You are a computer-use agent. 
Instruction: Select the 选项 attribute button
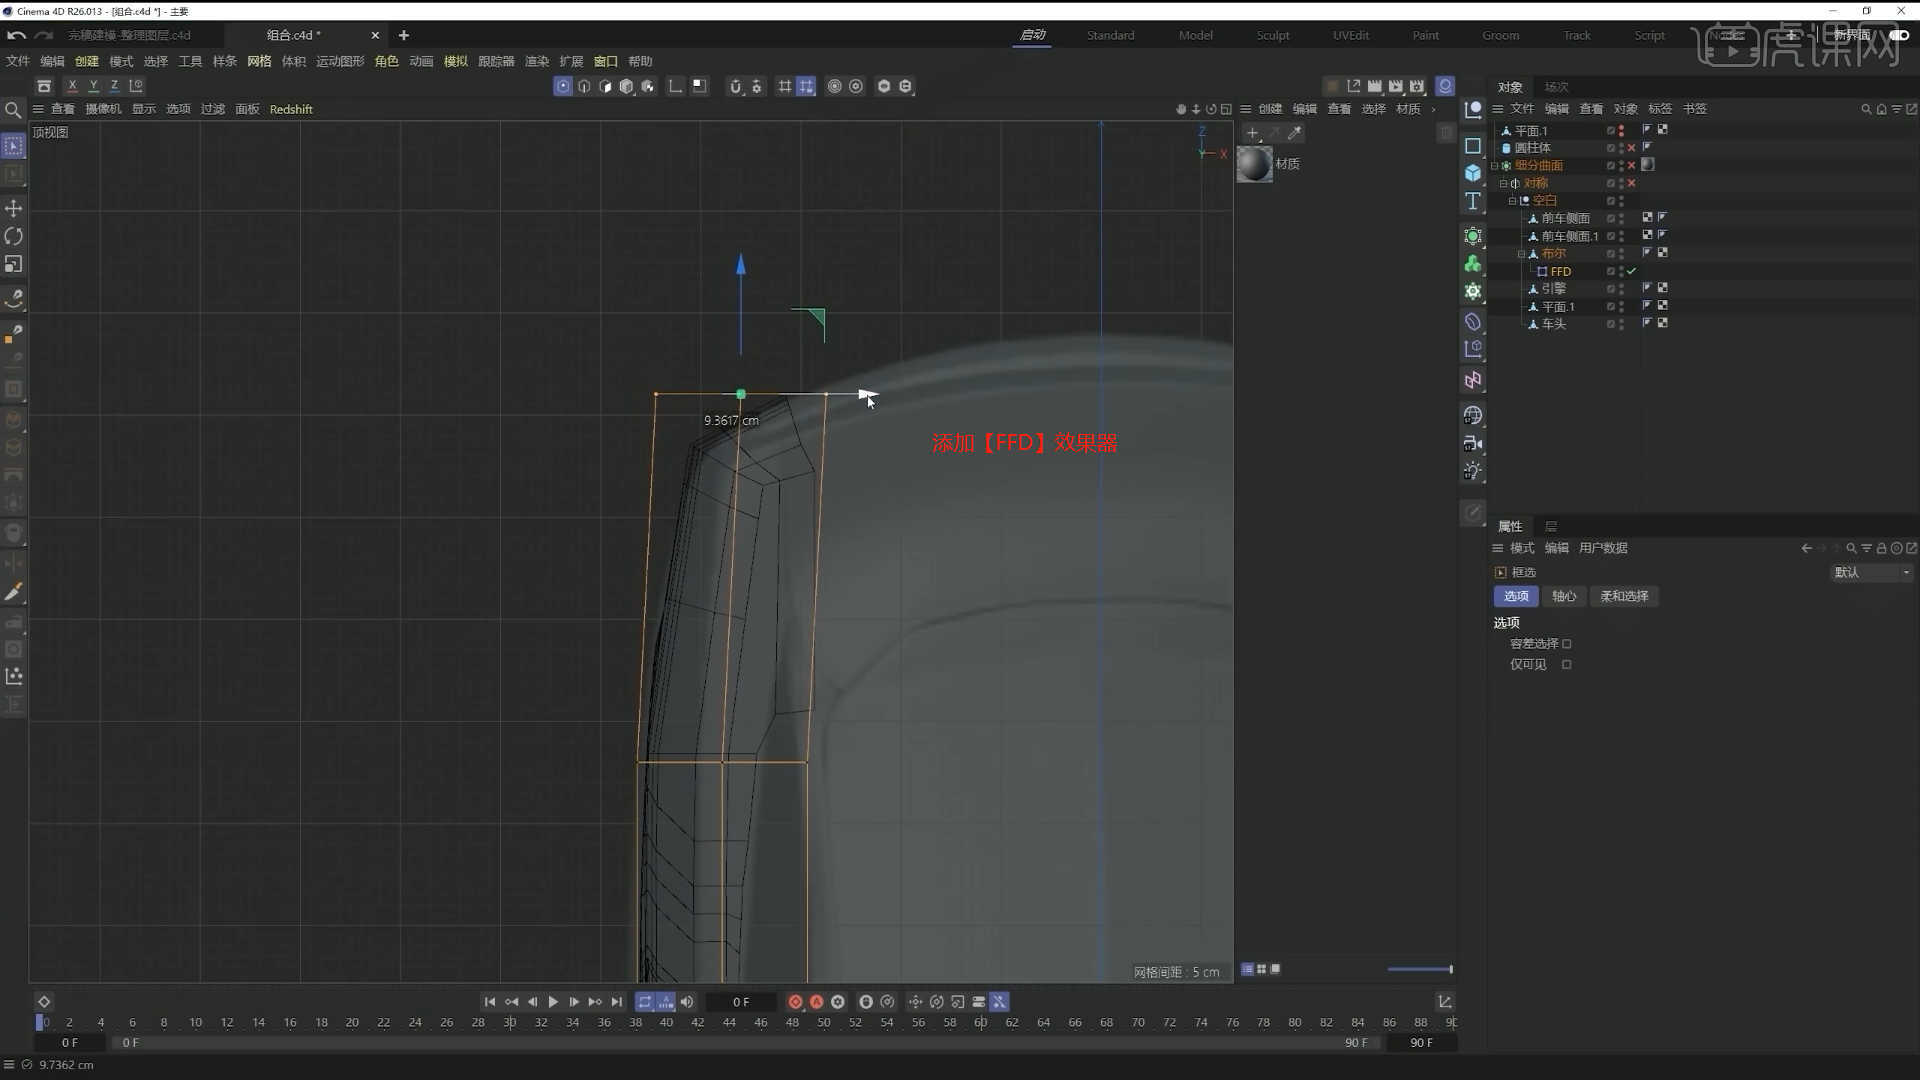point(1516,596)
